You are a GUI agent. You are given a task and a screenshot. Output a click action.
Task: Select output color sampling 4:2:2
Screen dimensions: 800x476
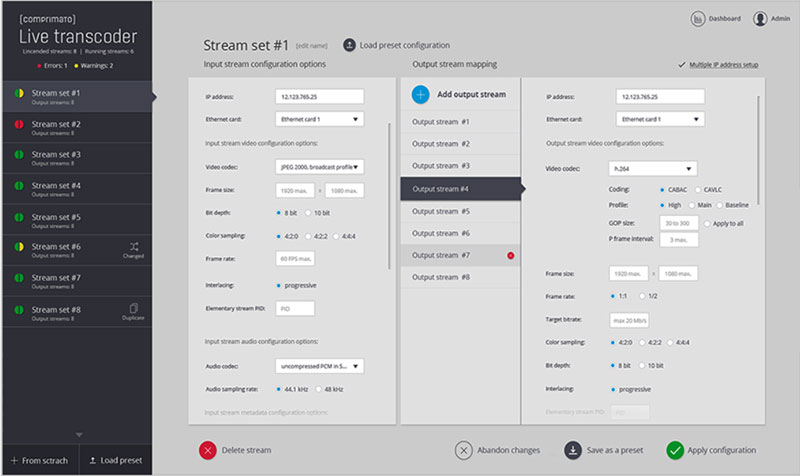[642, 342]
